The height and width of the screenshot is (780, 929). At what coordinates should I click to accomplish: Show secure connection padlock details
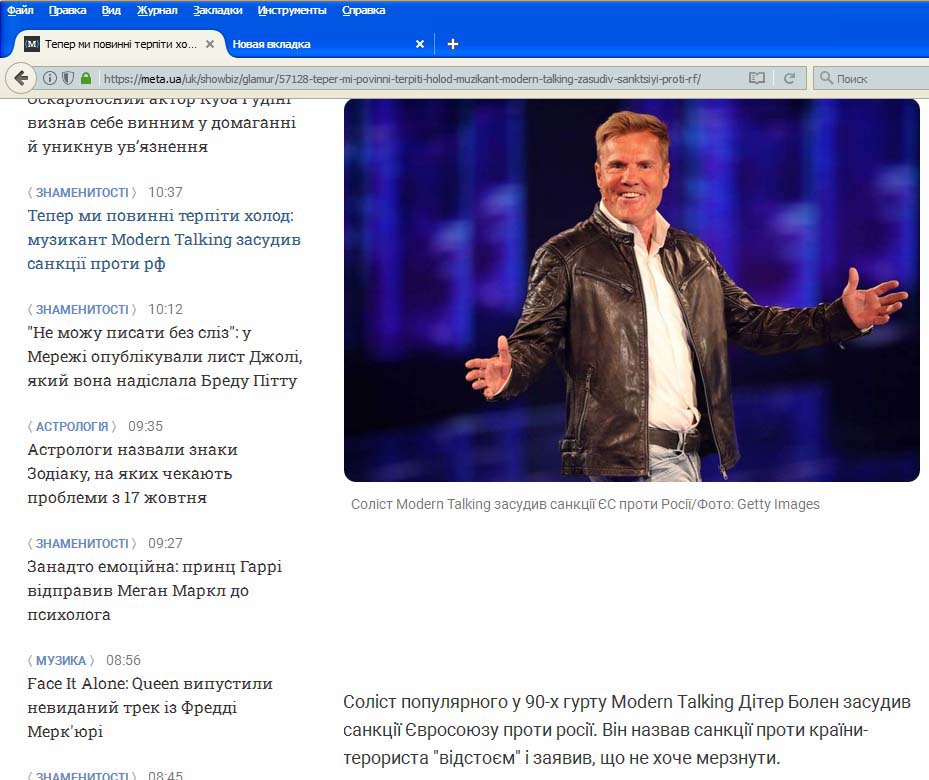[x=87, y=78]
